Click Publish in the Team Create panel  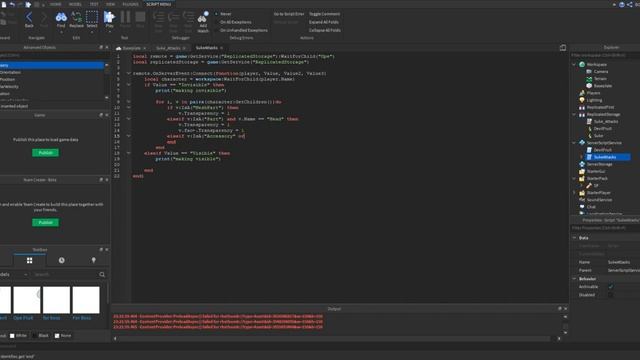tap(45, 222)
